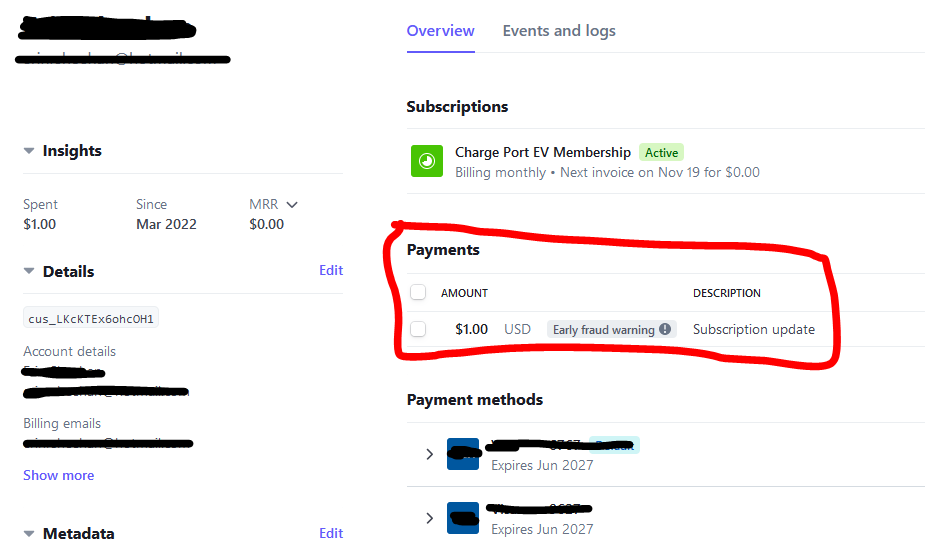Copy the customer ID cus_LKcKTEx6ohcOH1
This screenshot has width=925, height=548.
coord(91,319)
